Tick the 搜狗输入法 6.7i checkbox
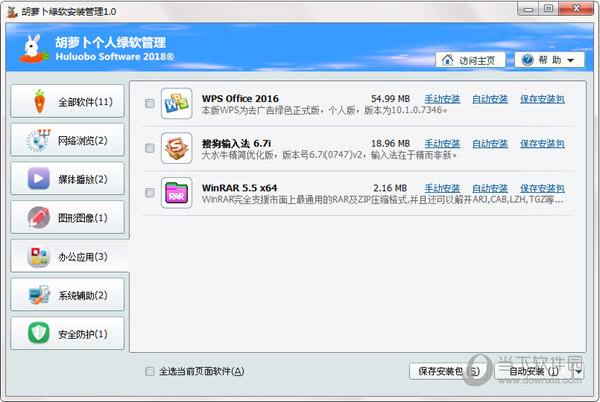 point(150,148)
